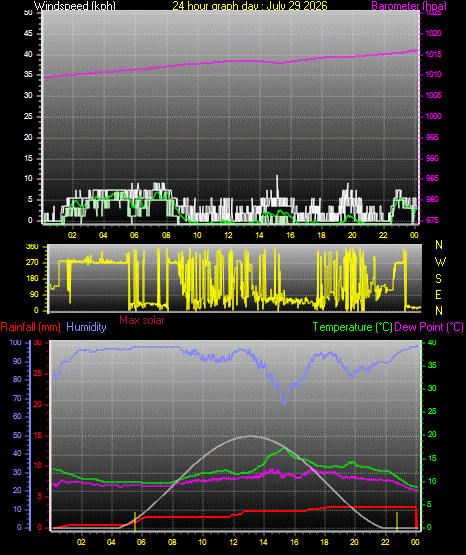Click the 80 tick on humidity axis
The image size is (466, 555).
coord(17,379)
